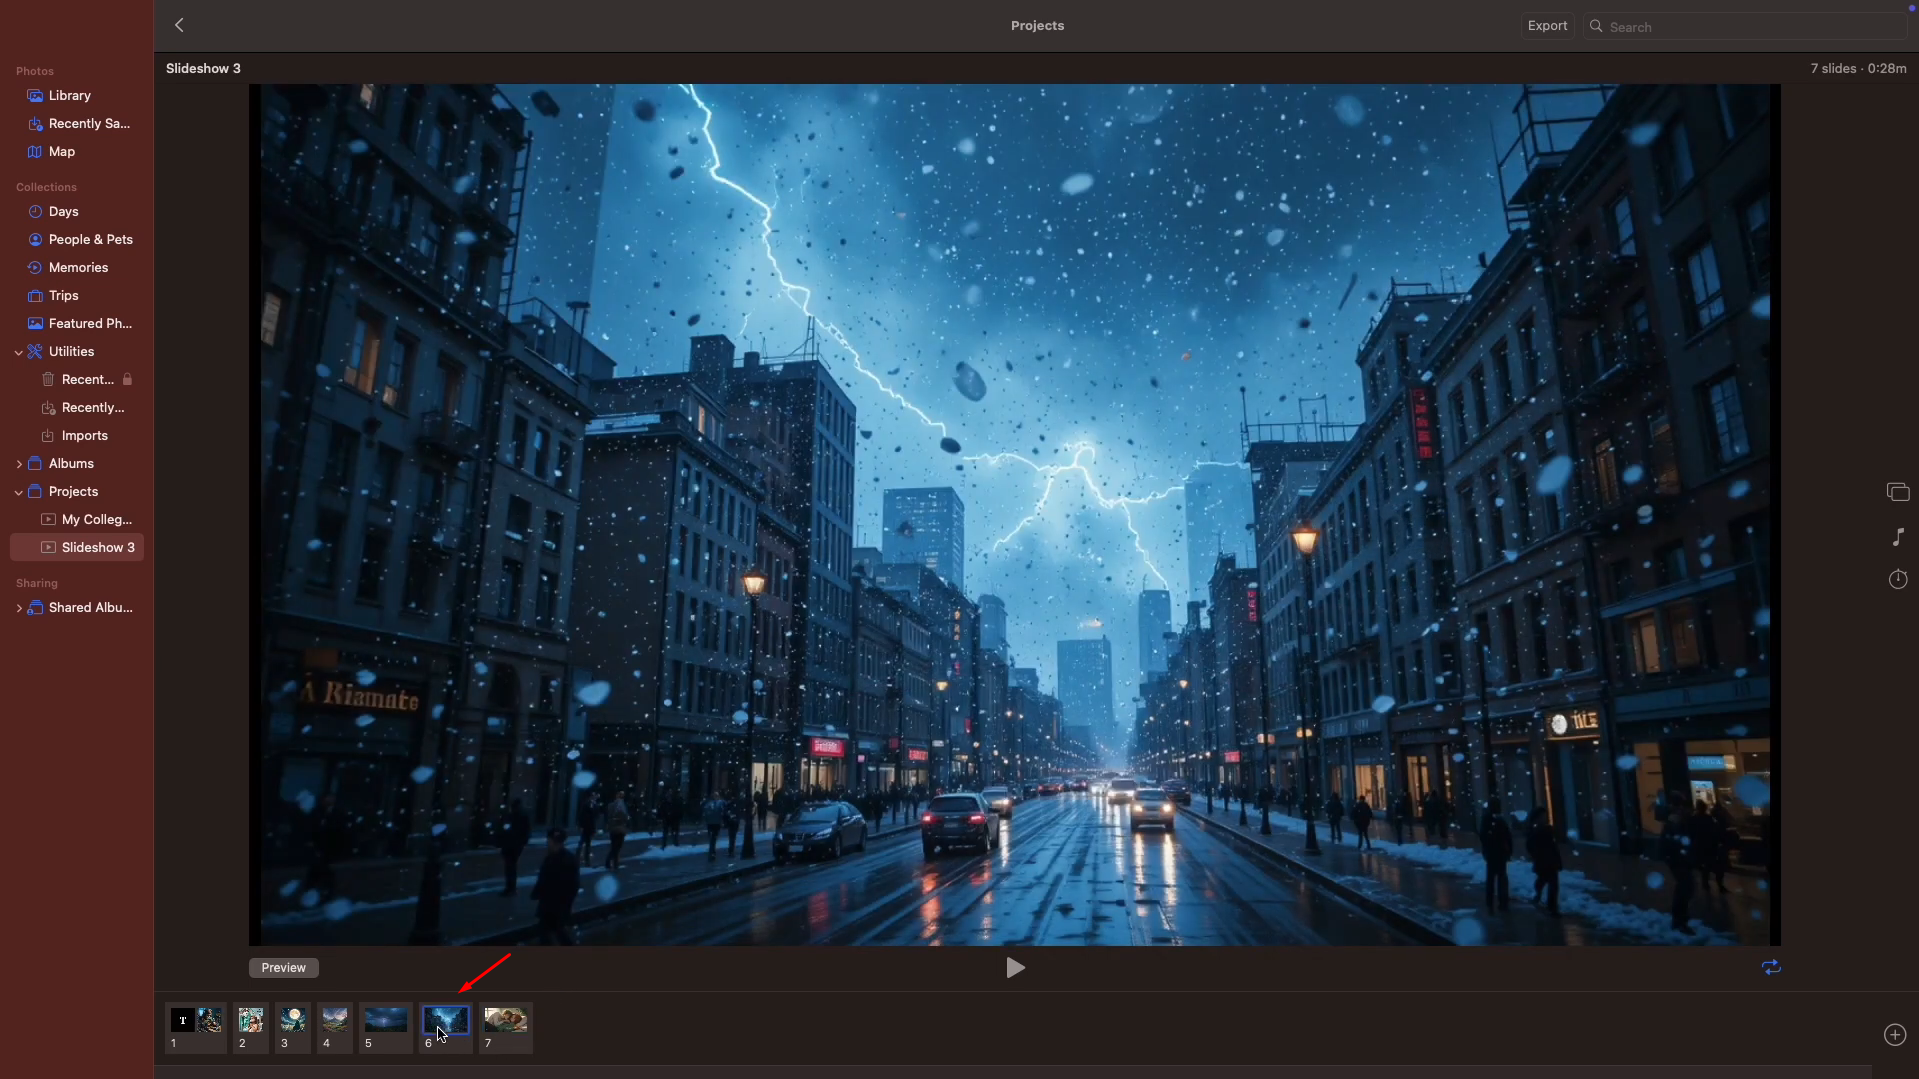Click the Slideshow 3 title text

click(x=203, y=69)
